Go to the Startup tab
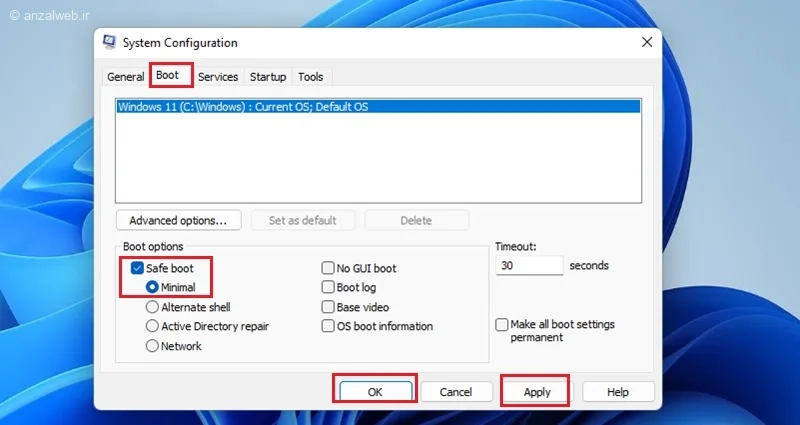This screenshot has height=425, width=800. pyautogui.click(x=268, y=77)
